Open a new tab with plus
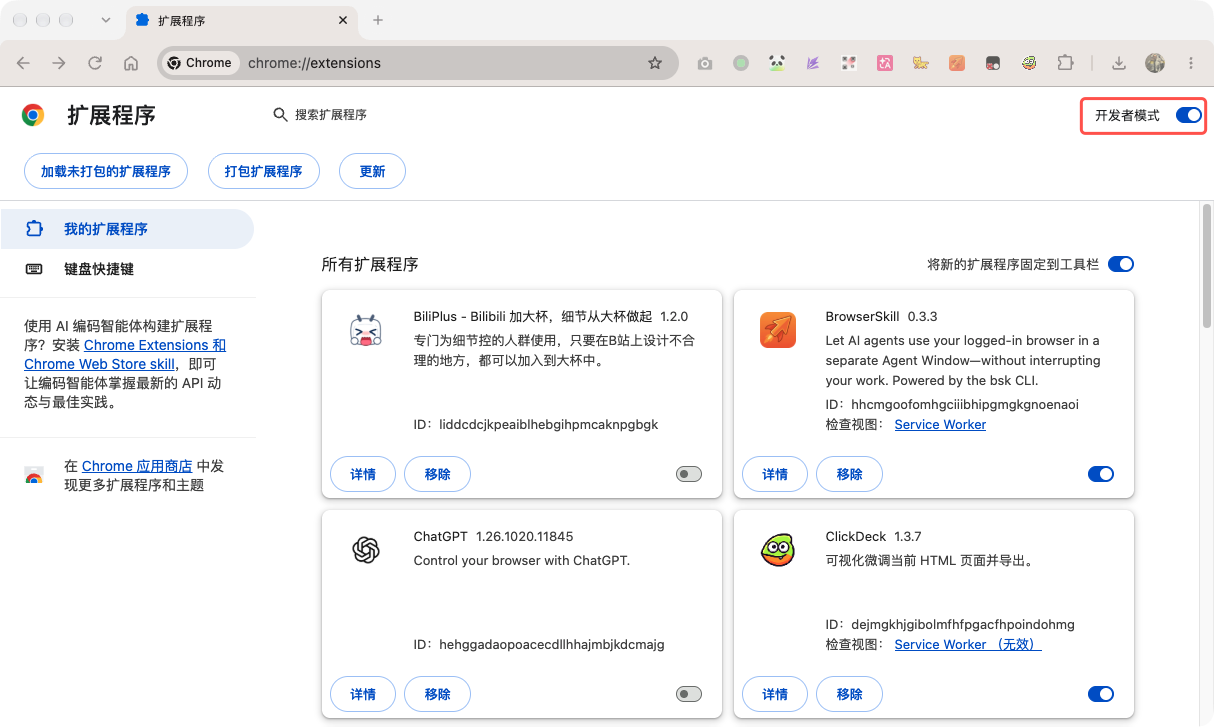The height and width of the screenshot is (727, 1214). [378, 20]
